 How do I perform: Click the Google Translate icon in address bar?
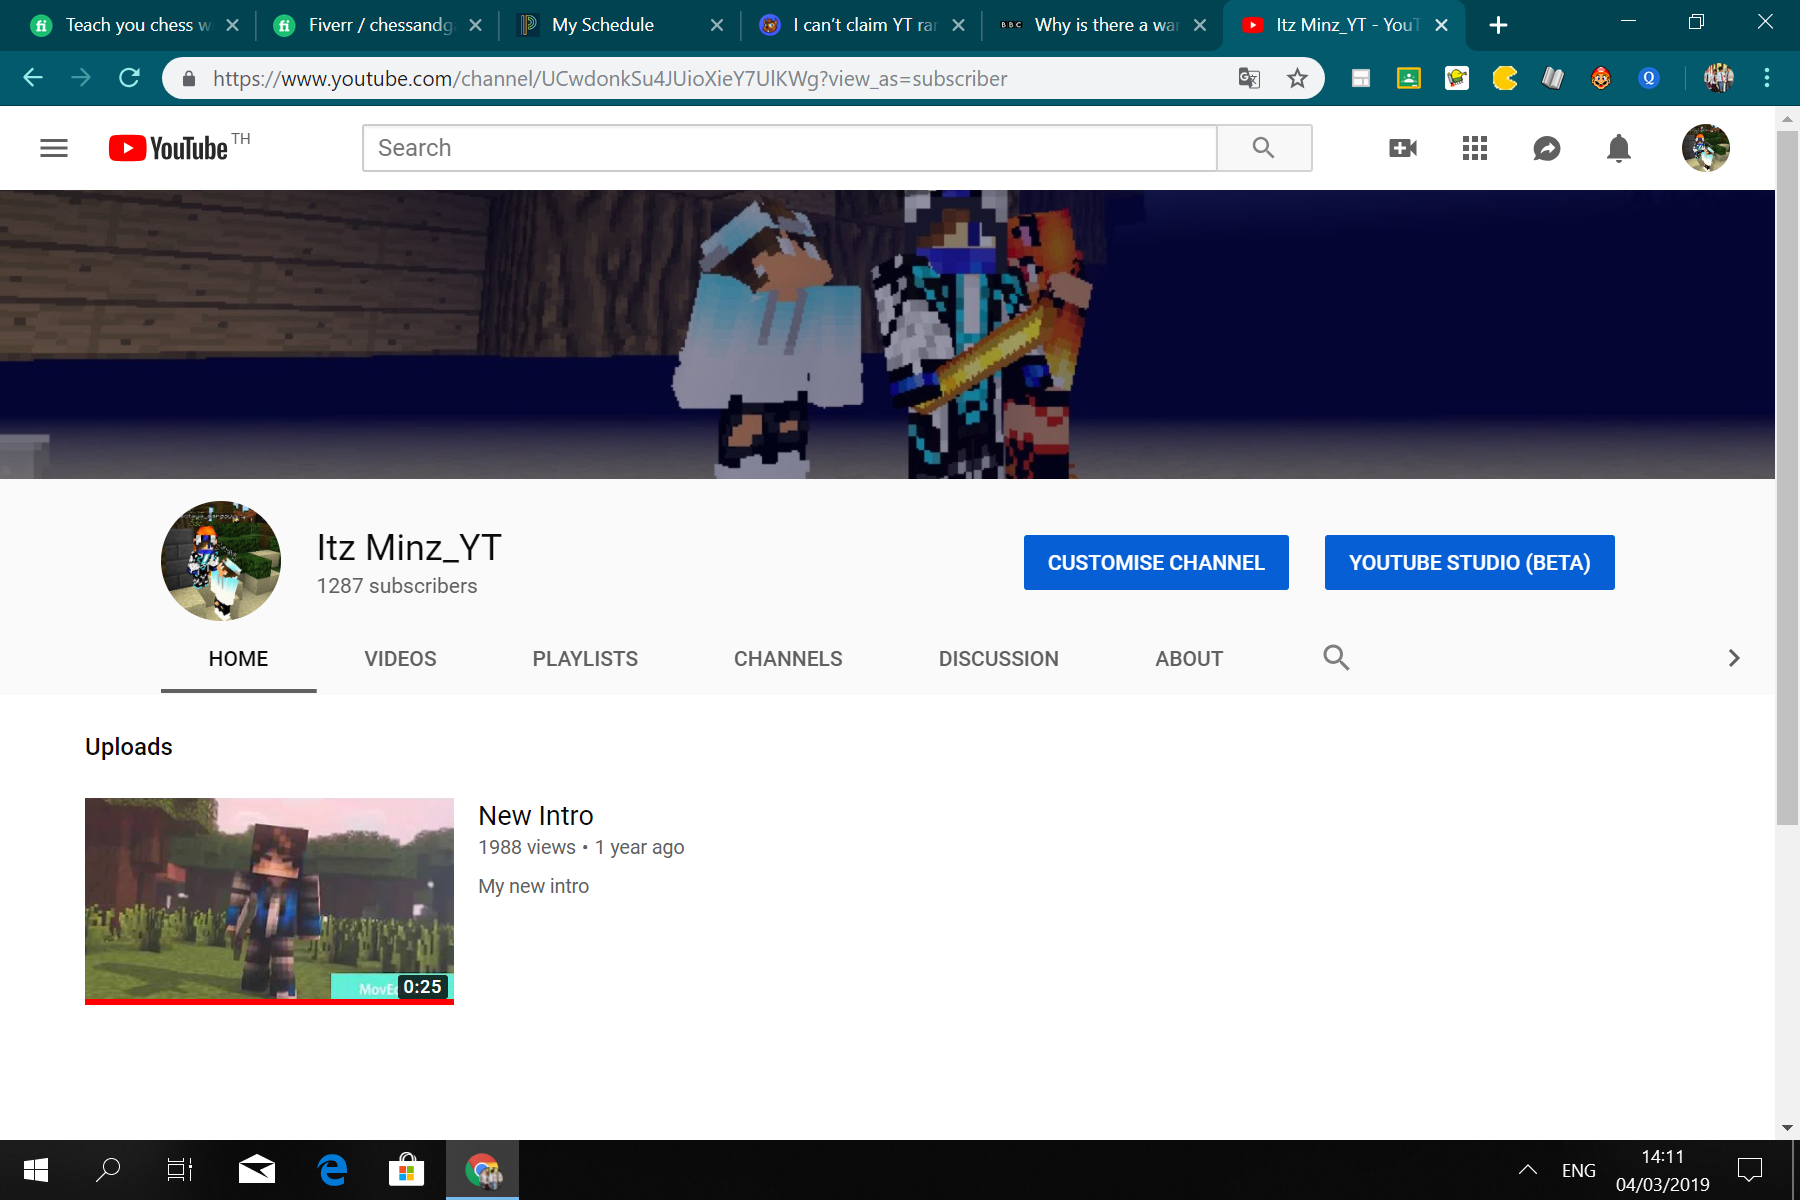click(1249, 78)
